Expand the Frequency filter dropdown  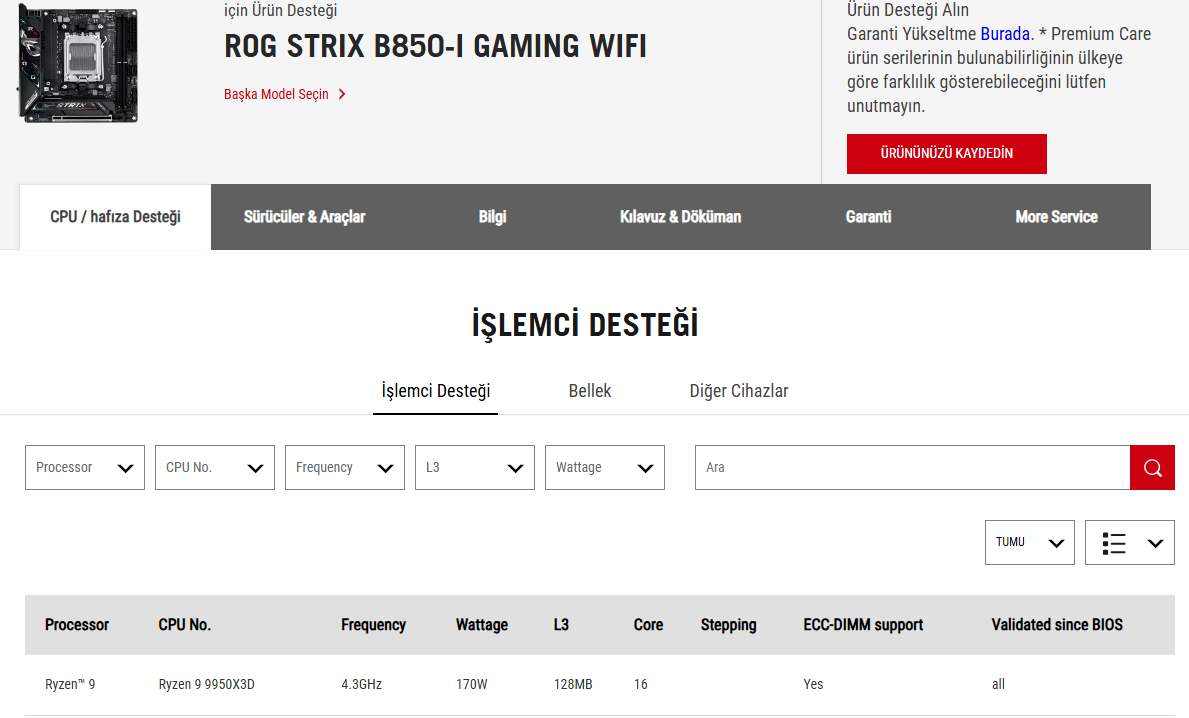click(x=345, y=468)
